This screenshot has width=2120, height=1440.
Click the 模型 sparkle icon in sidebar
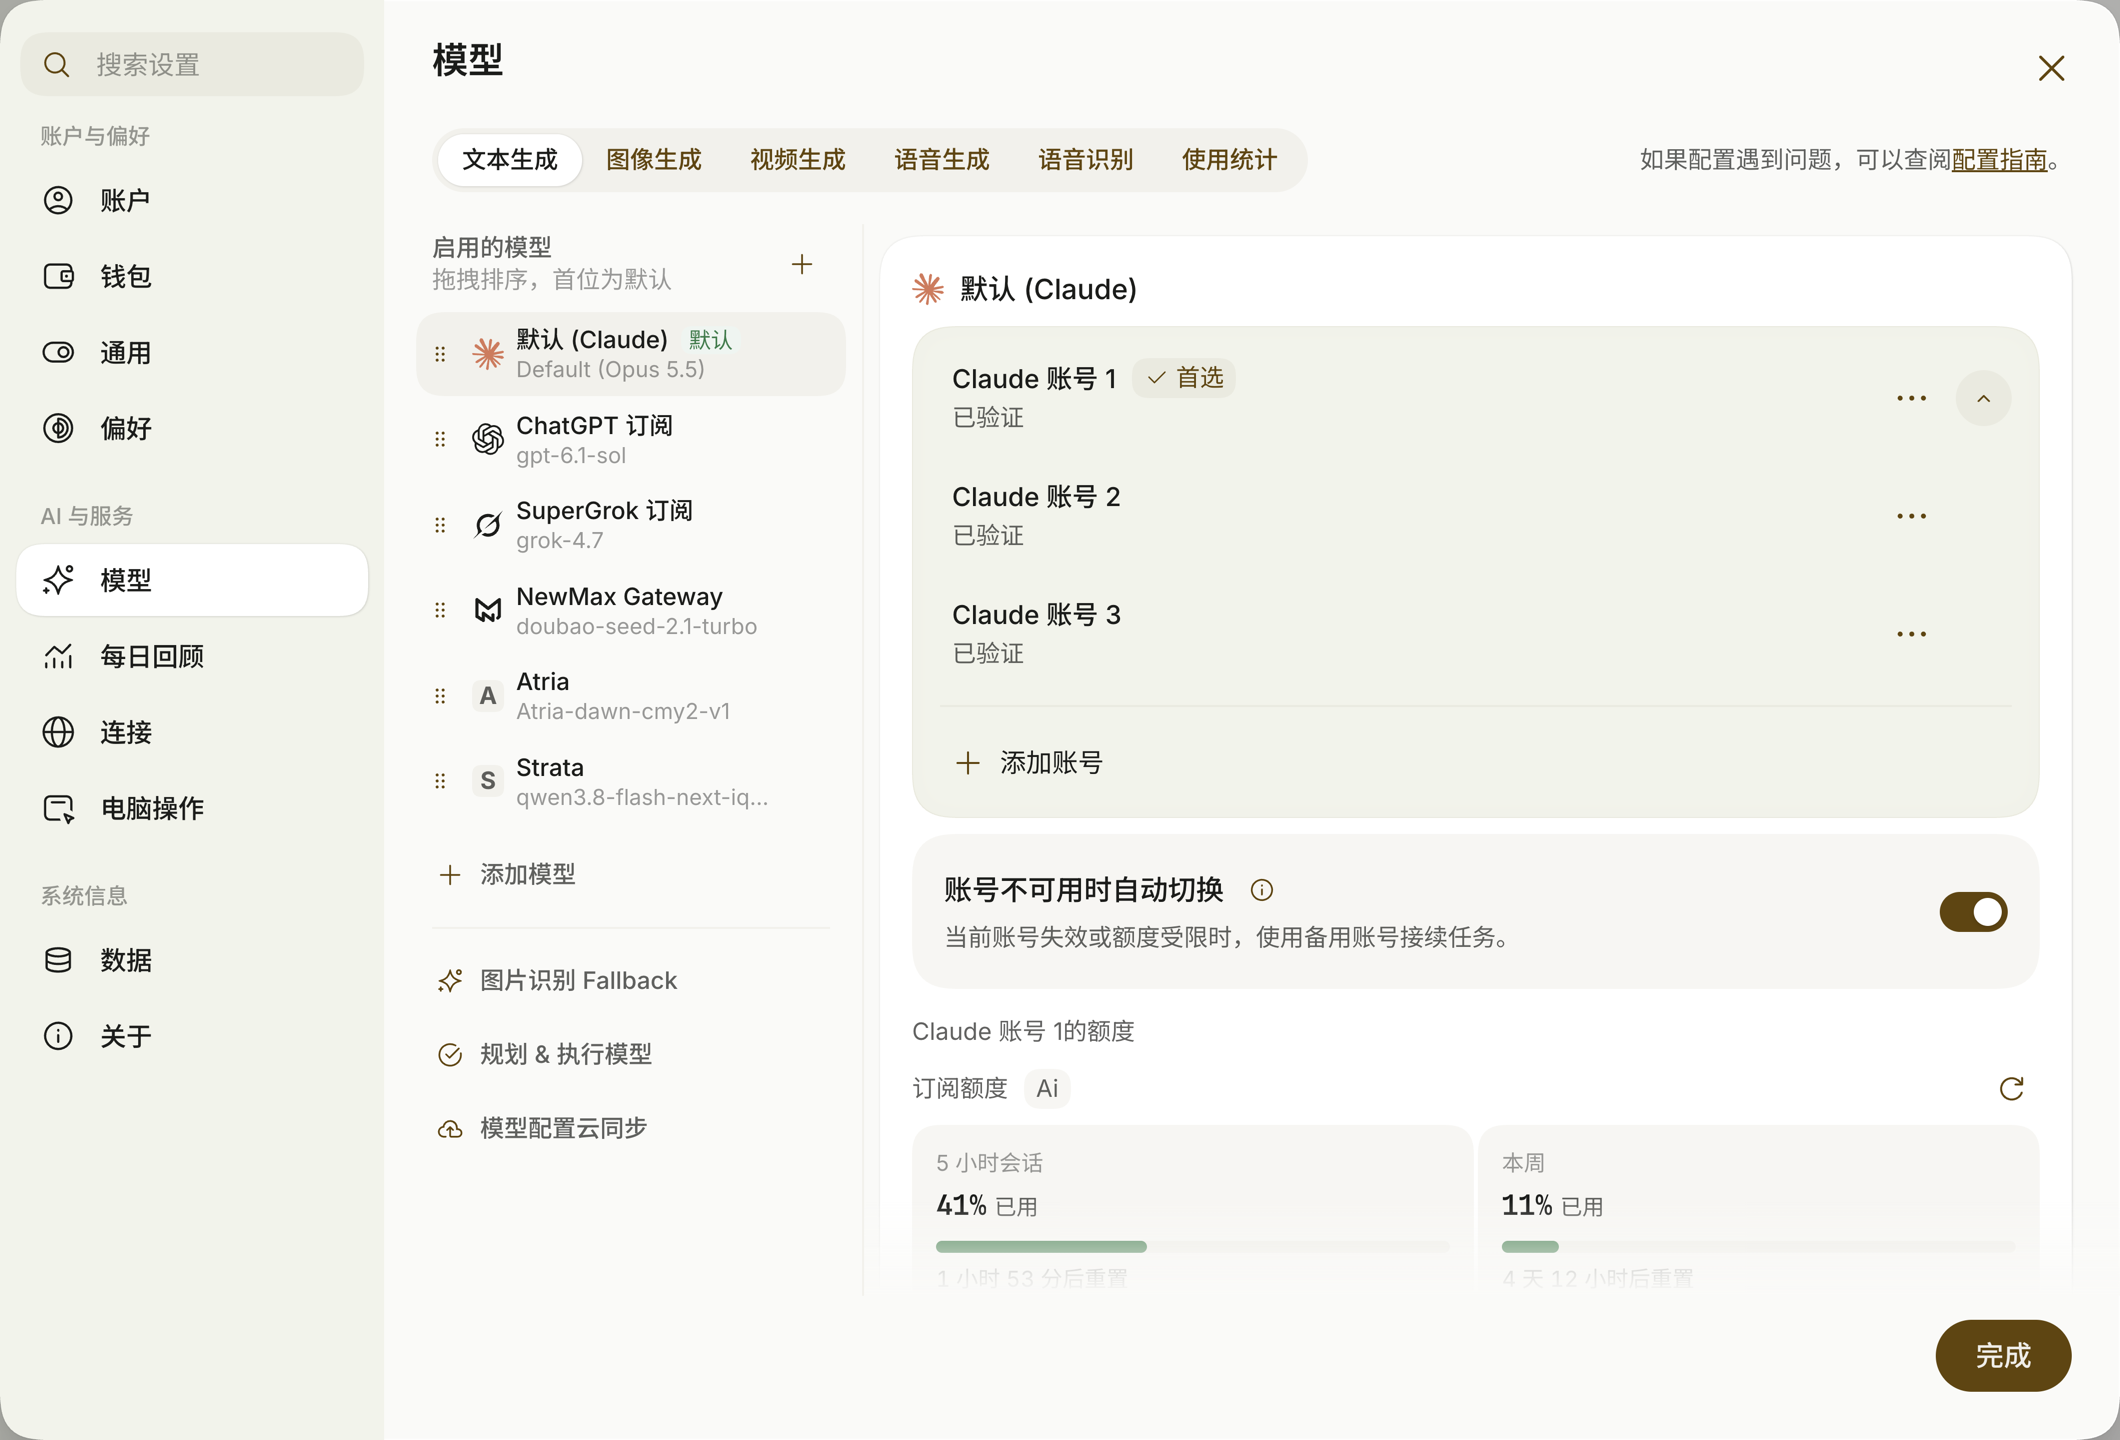tap(58, 580)
